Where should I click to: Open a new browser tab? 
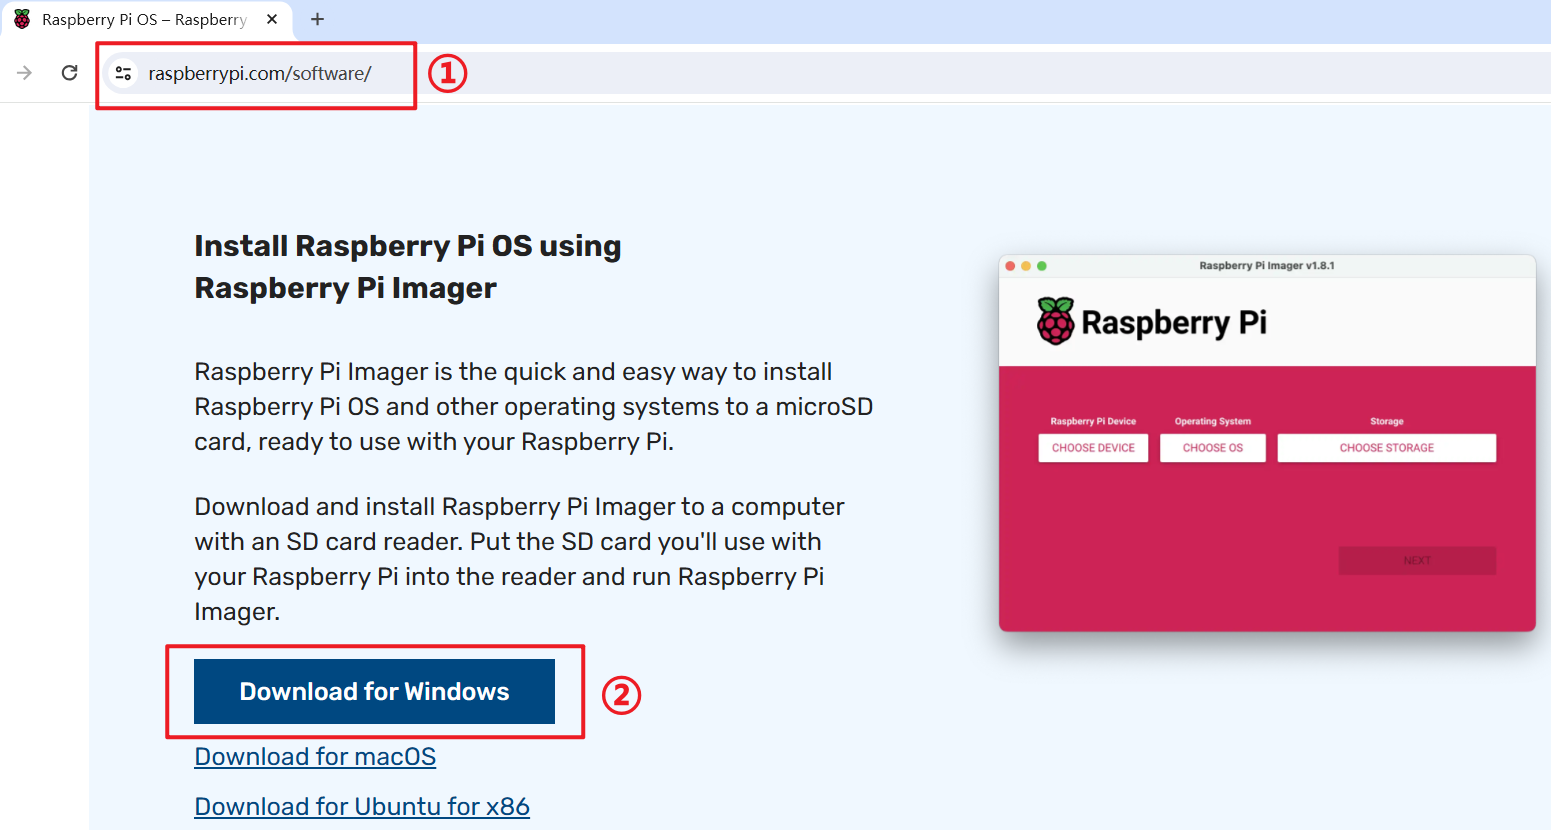click(317, 19)
